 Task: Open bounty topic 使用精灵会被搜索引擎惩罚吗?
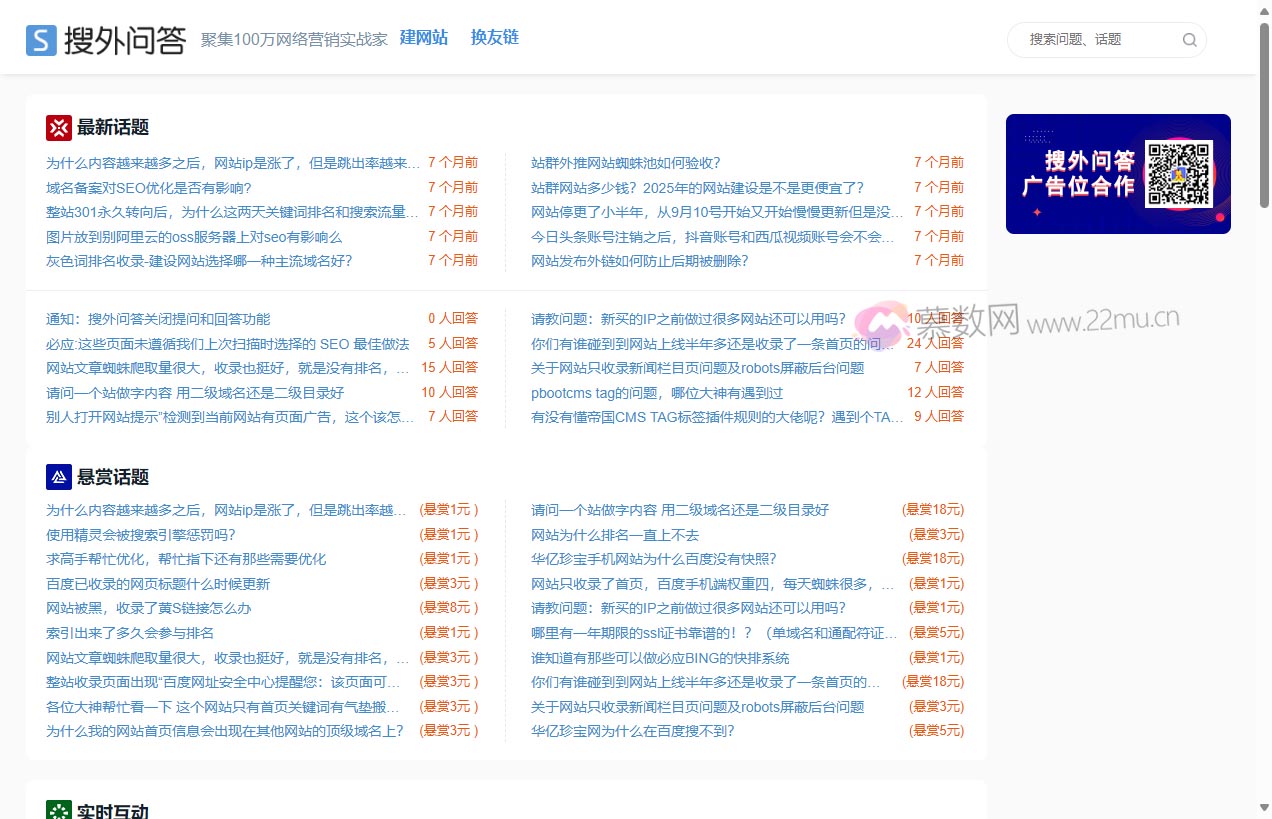click(141, 535)
